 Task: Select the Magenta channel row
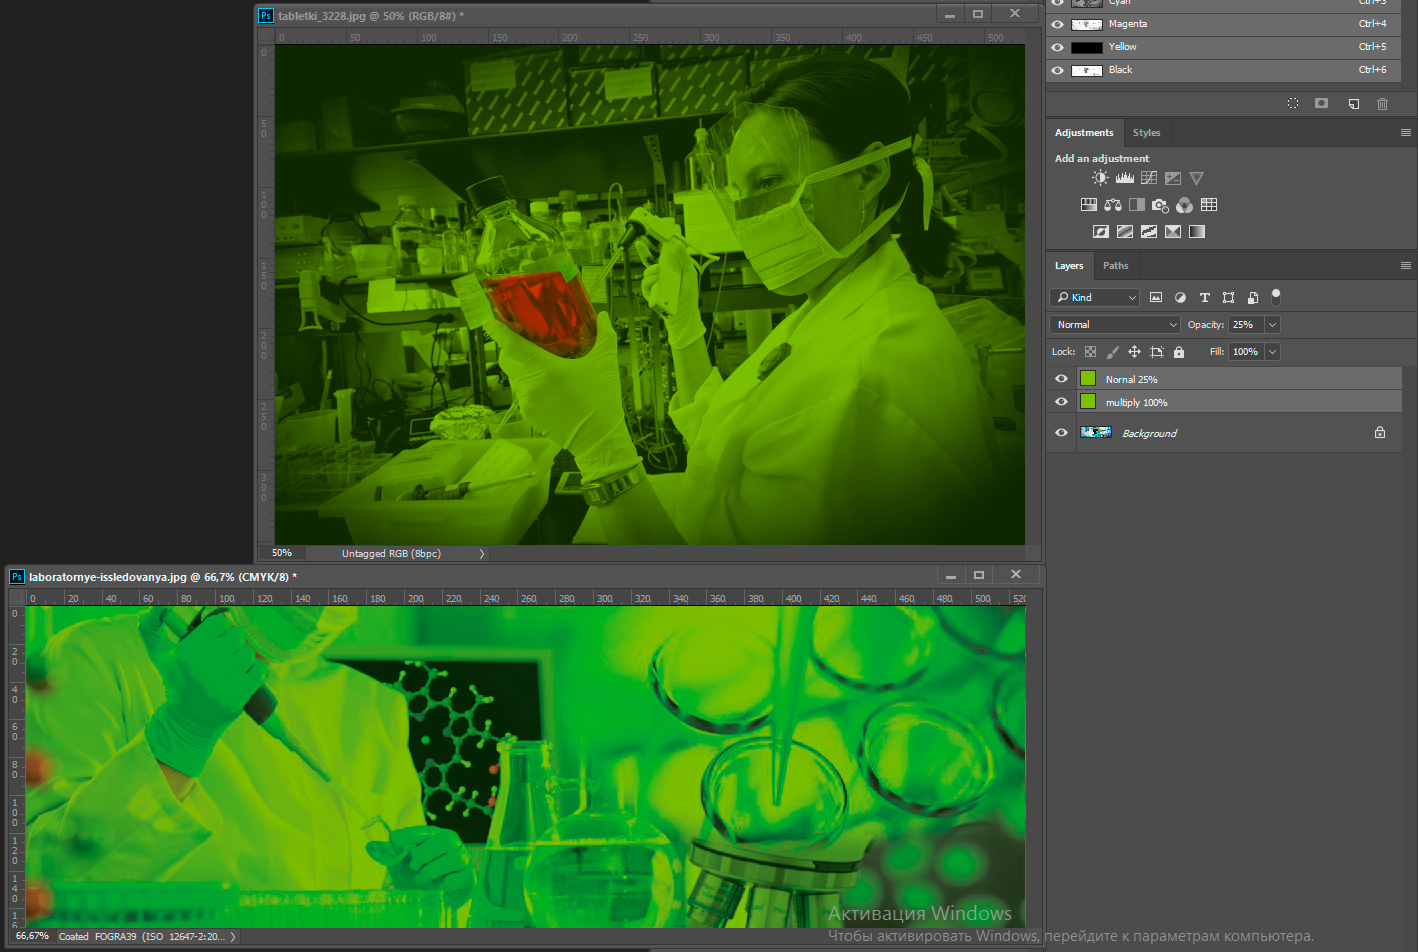(1223, 24)
